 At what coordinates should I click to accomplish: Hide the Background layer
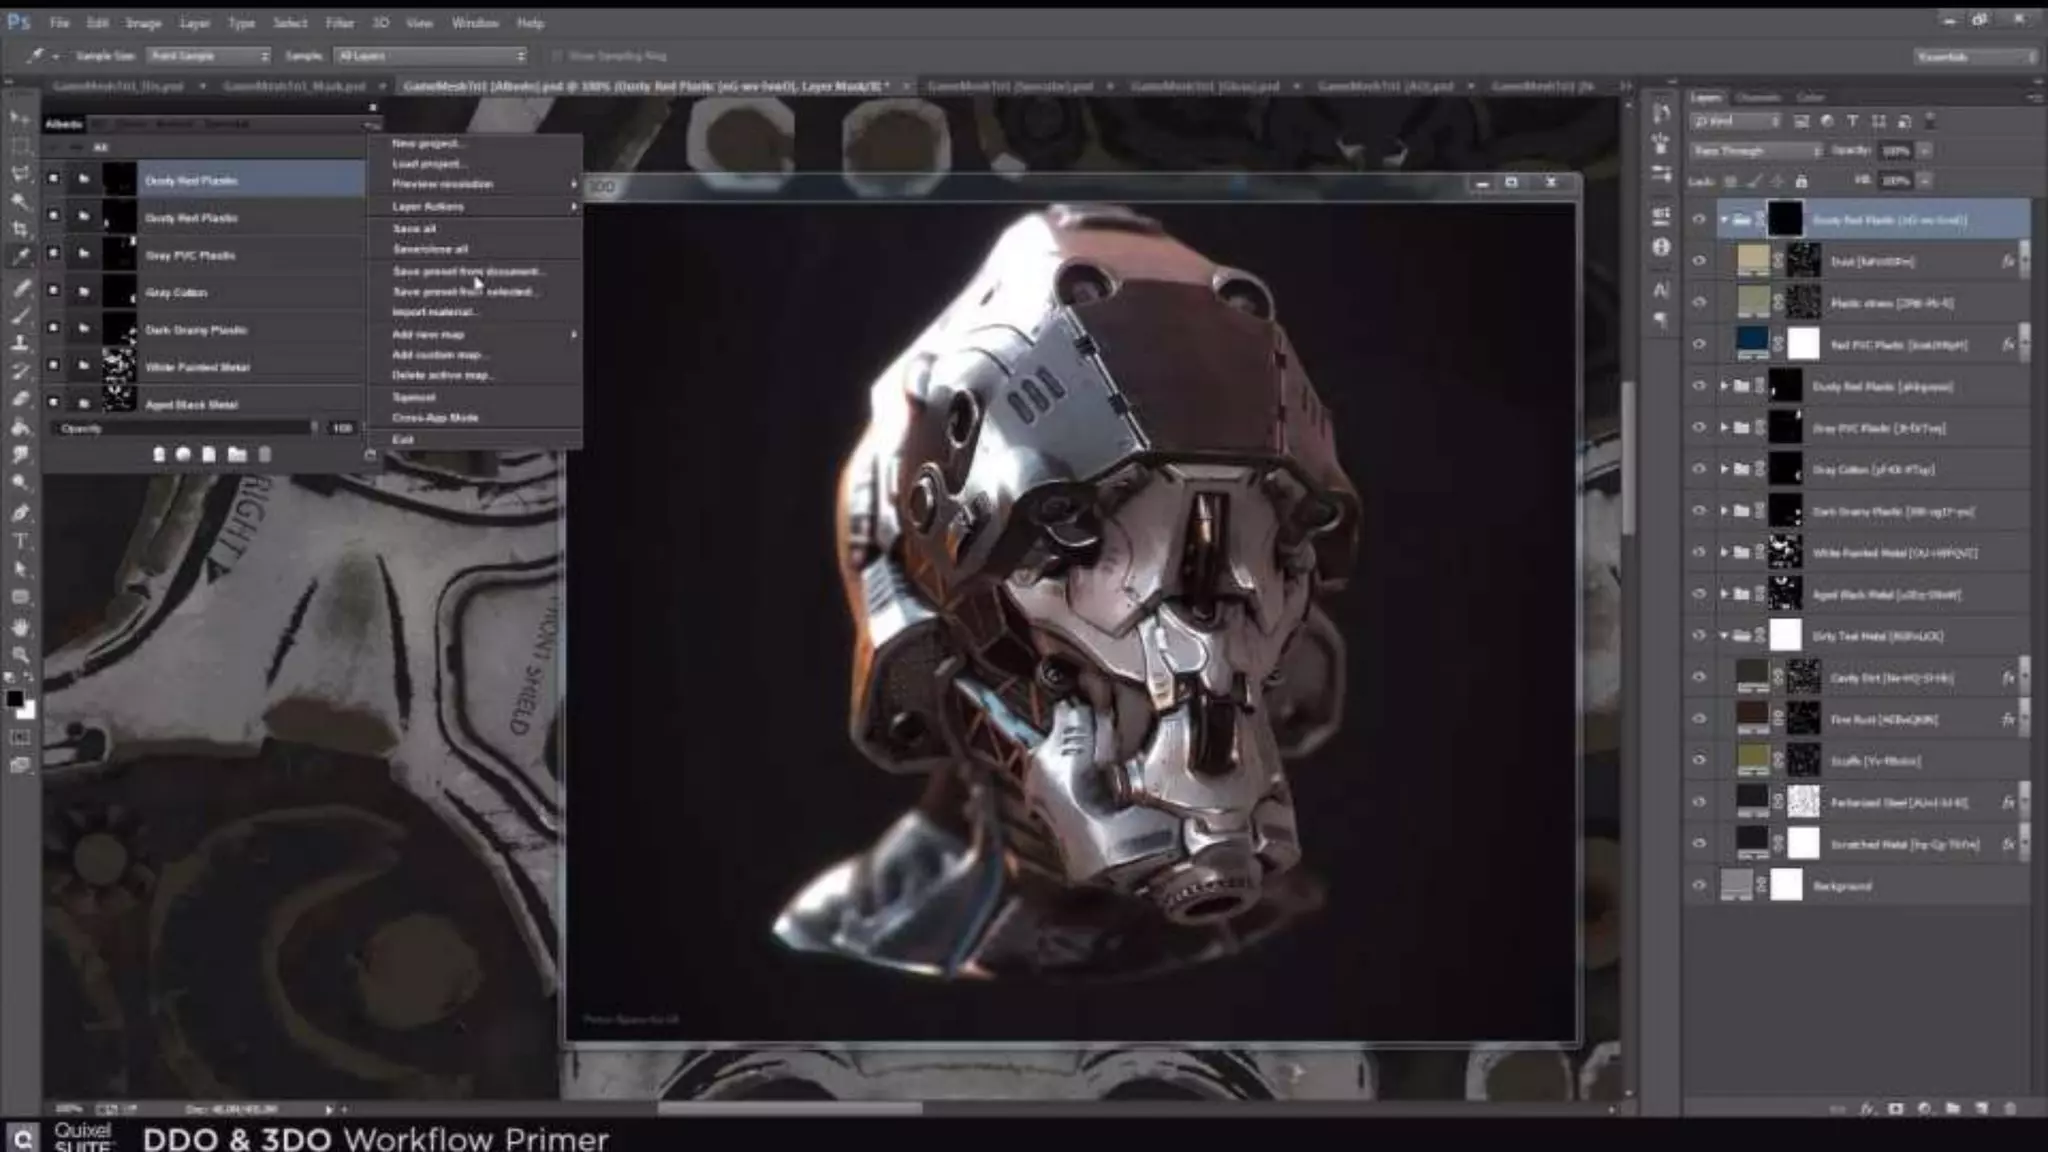[1699, 885]
